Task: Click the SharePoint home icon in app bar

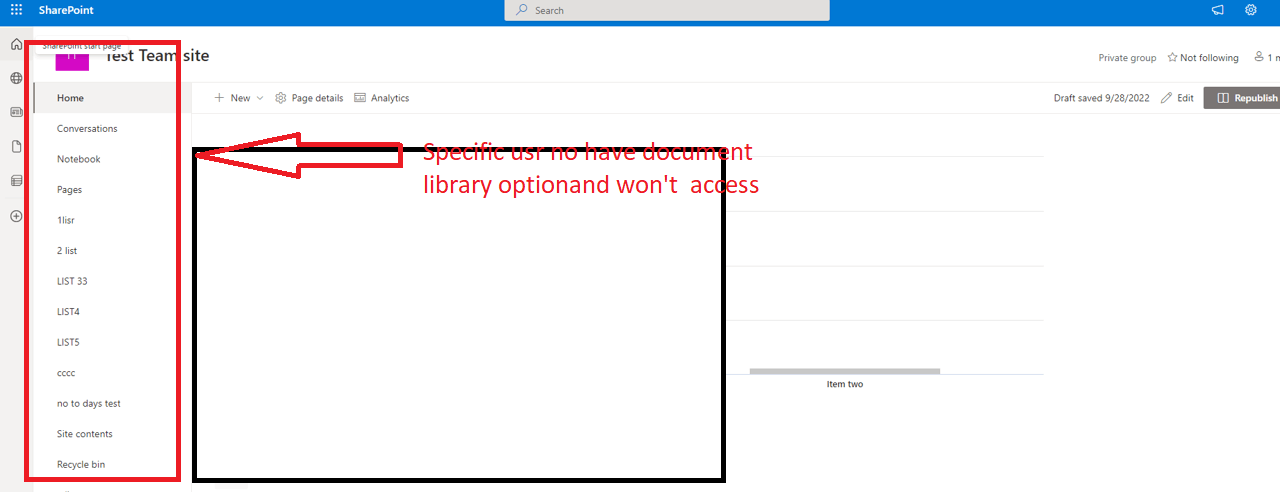Action: click(16, 45)
